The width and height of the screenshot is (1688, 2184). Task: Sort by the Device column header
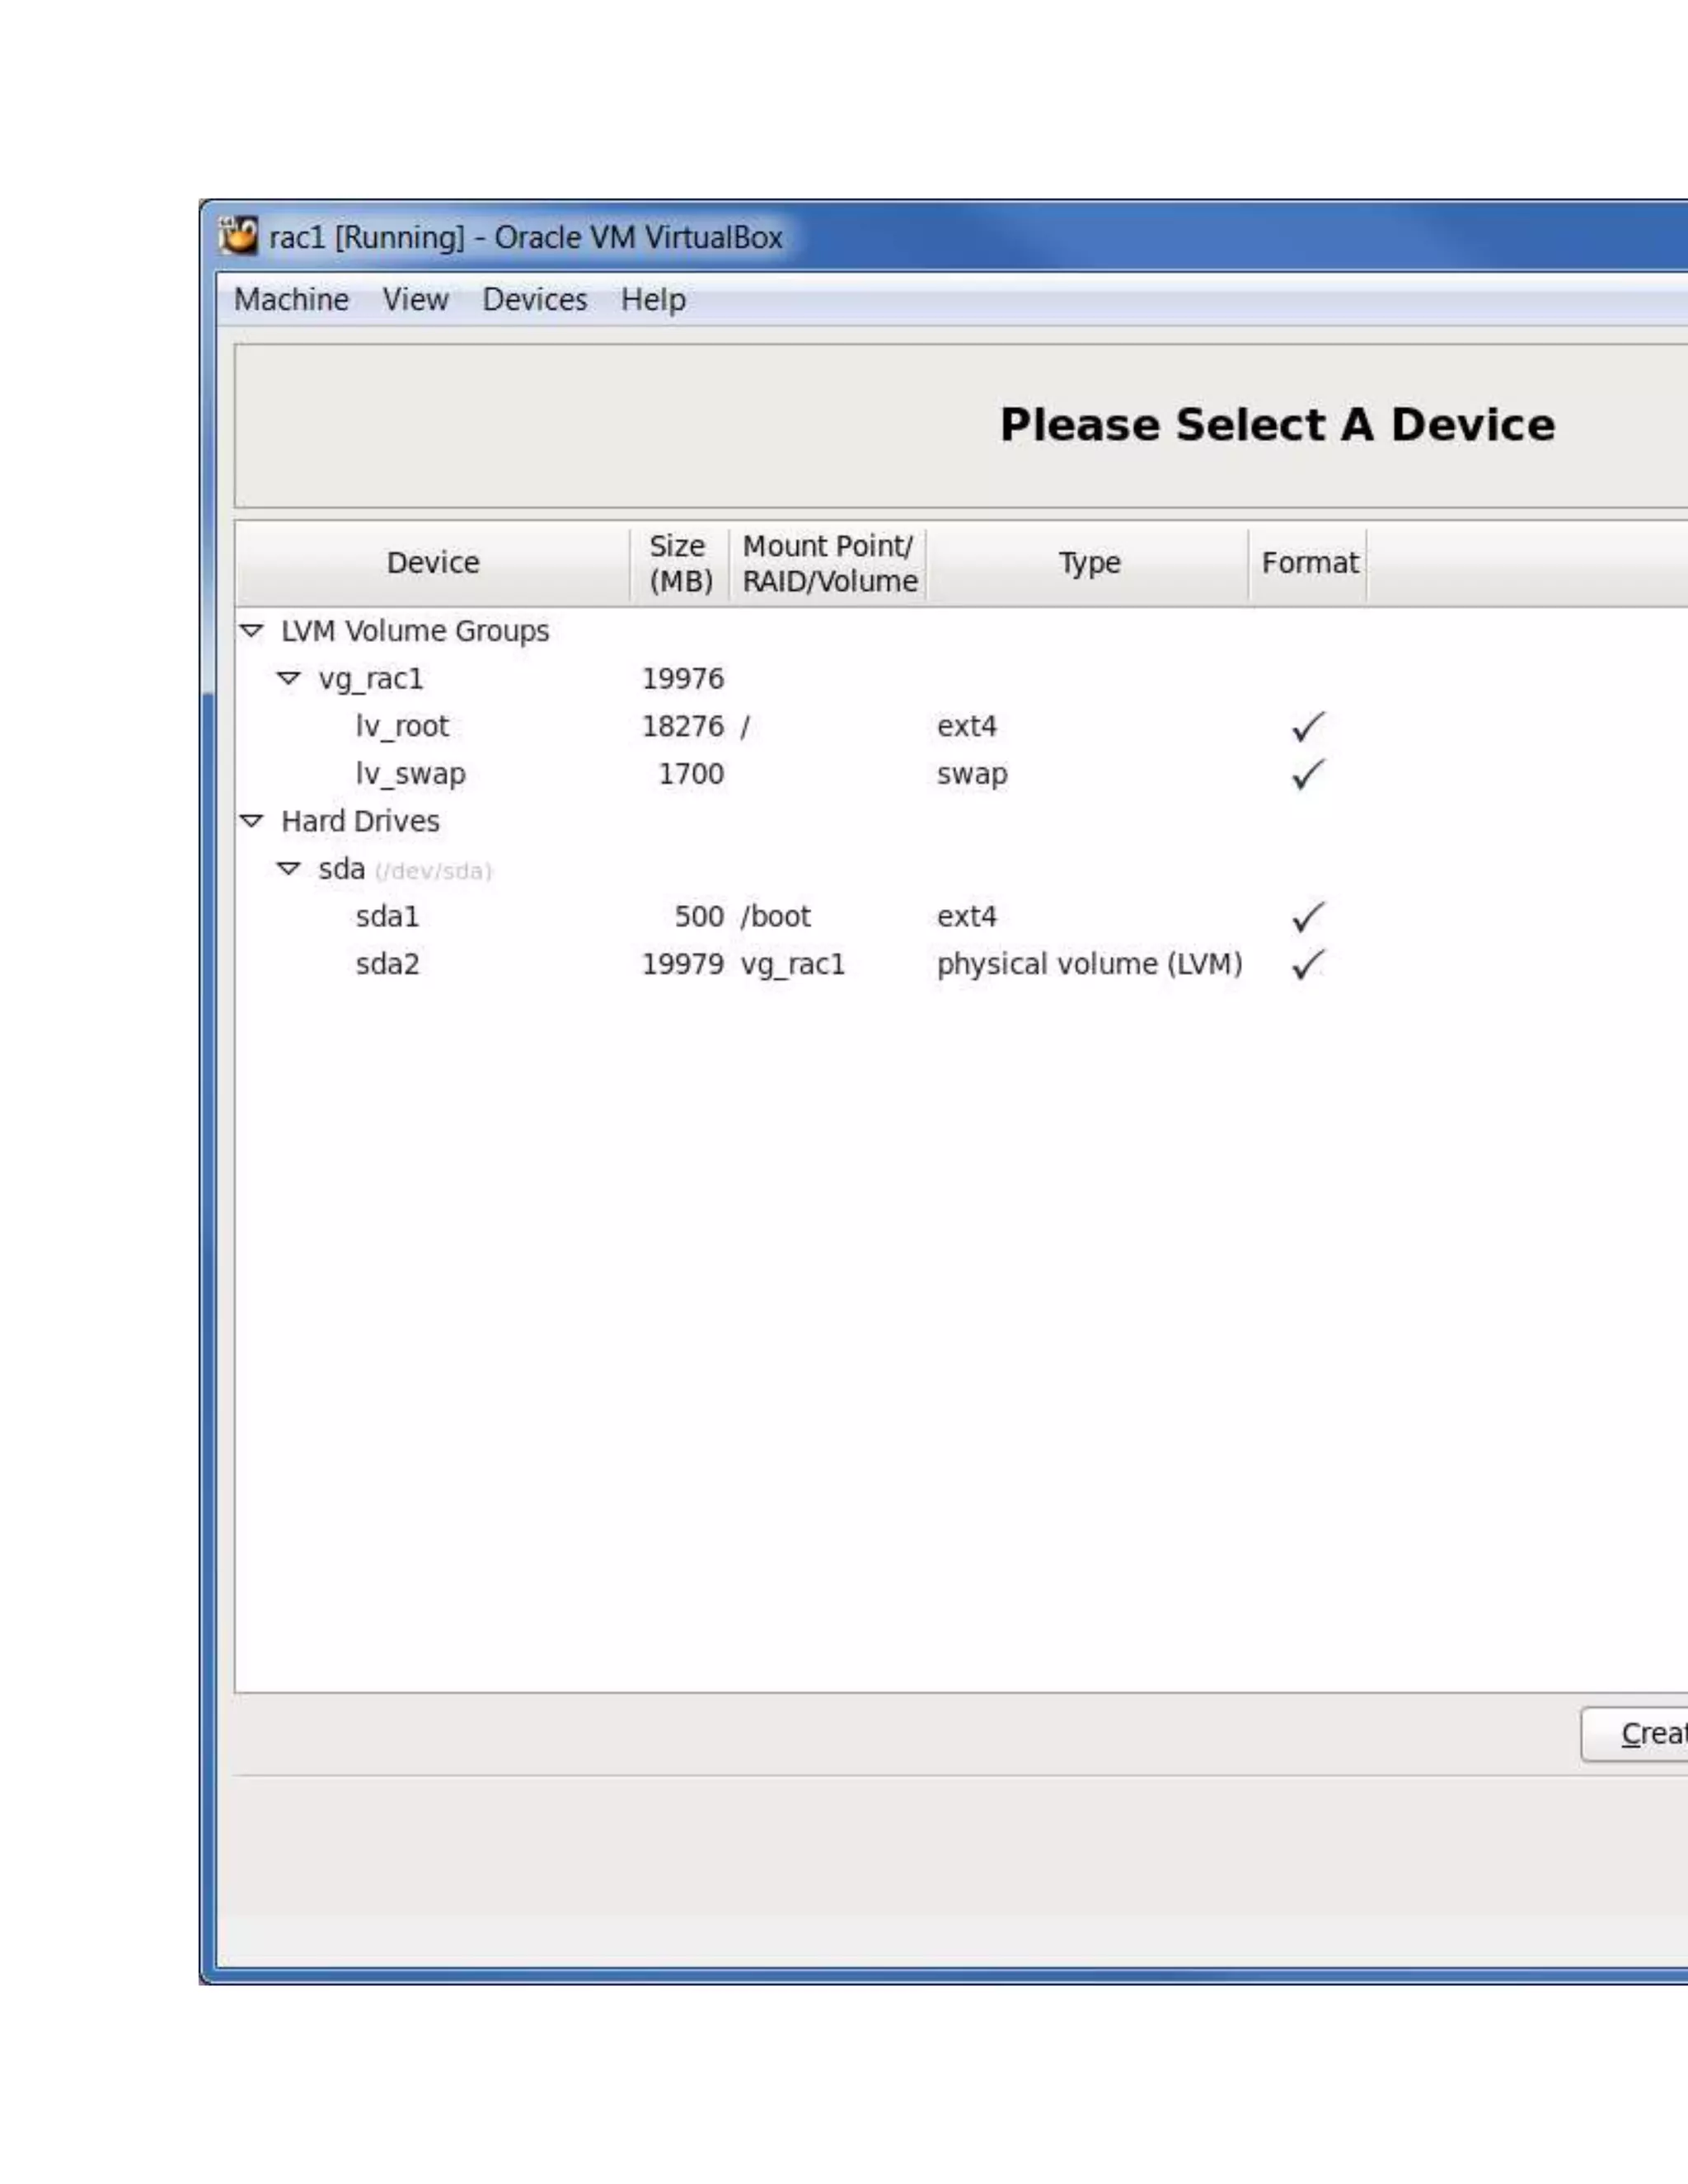pyautogui.click(x=433, y=563)
